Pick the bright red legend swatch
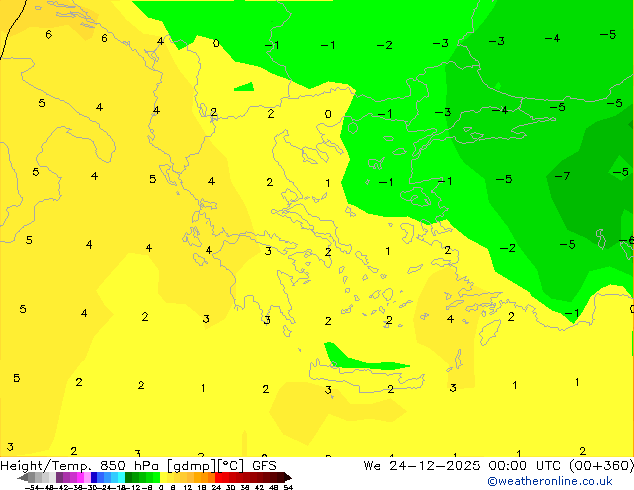This screenshot has height=490, width=634. click(x=218, y=478)
